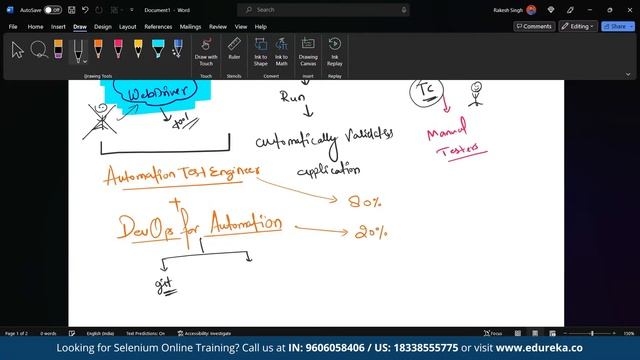Collapse the ribbon with chevron
The image size is (640, 360).
[x=628, y=74]
